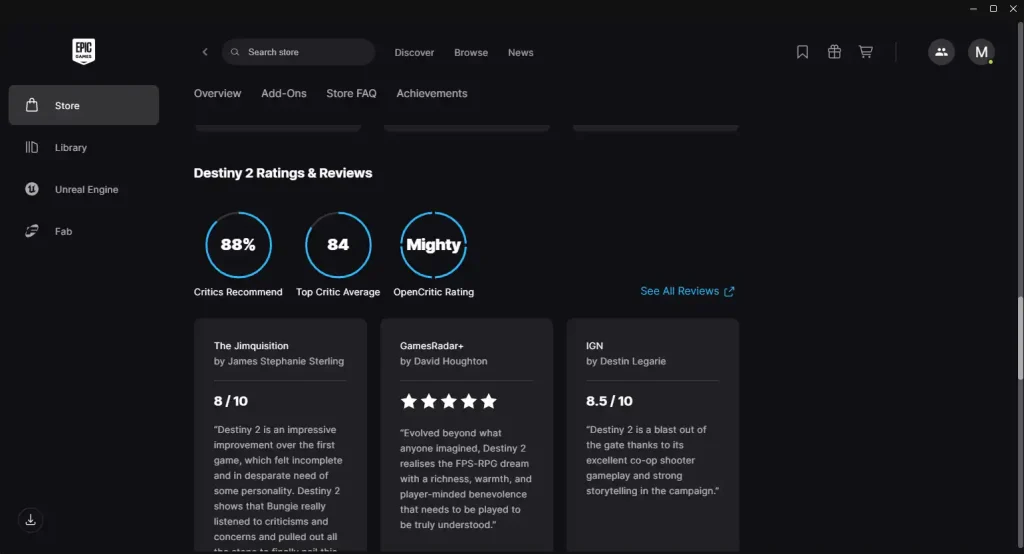
Task: Click into the Search store field
Action: [298, 52]
